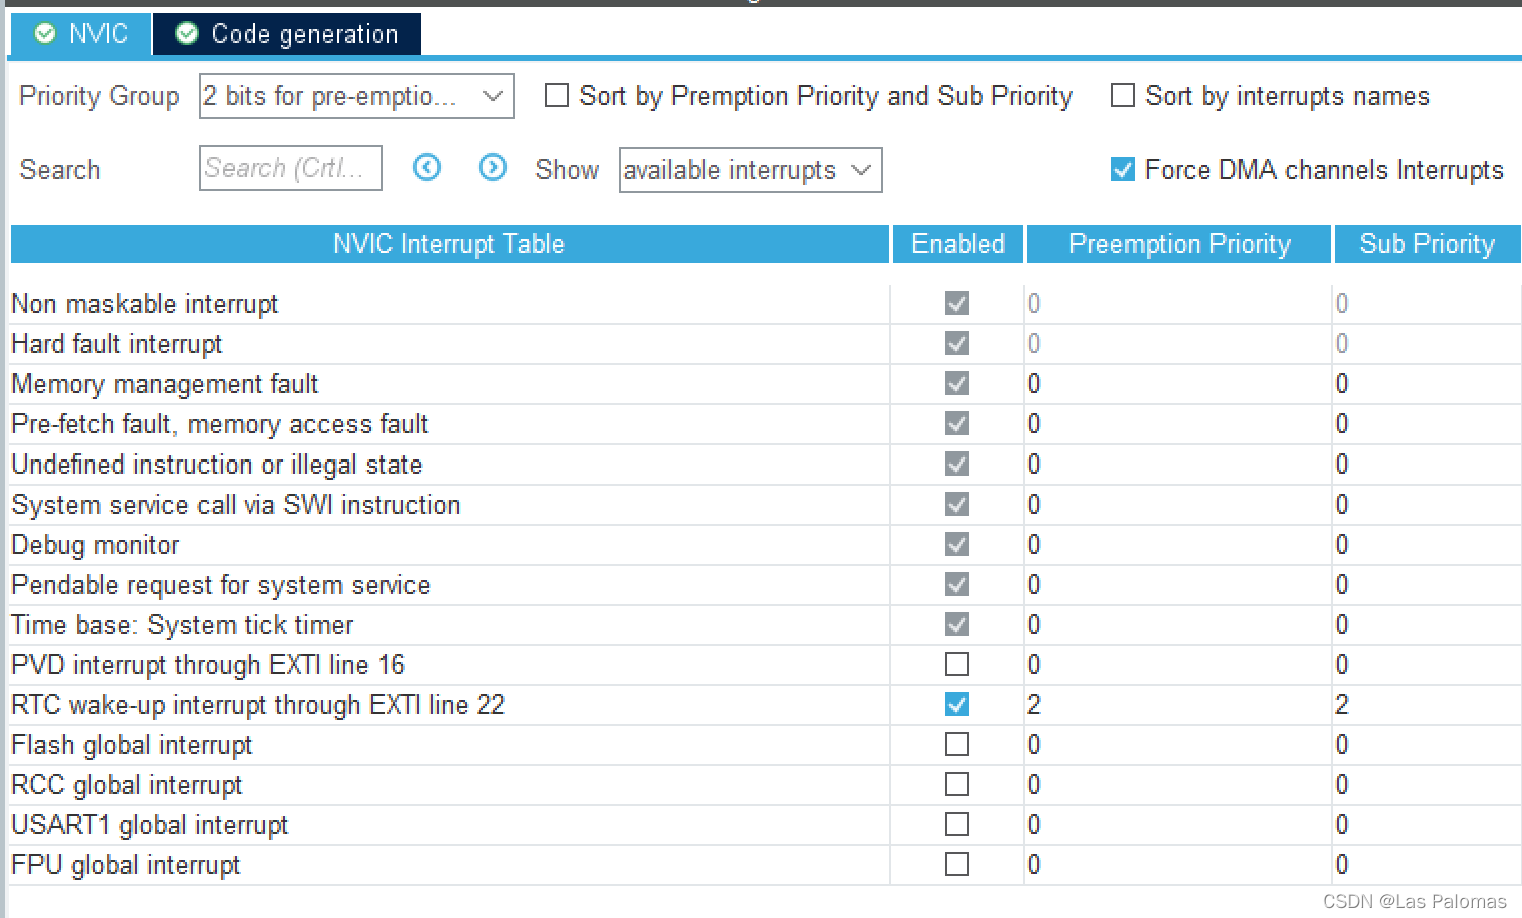Click Non maskable interrupt enabled checkbox
The width and height of the screenshot is (1522, 918).
click(x=957, y=303)
